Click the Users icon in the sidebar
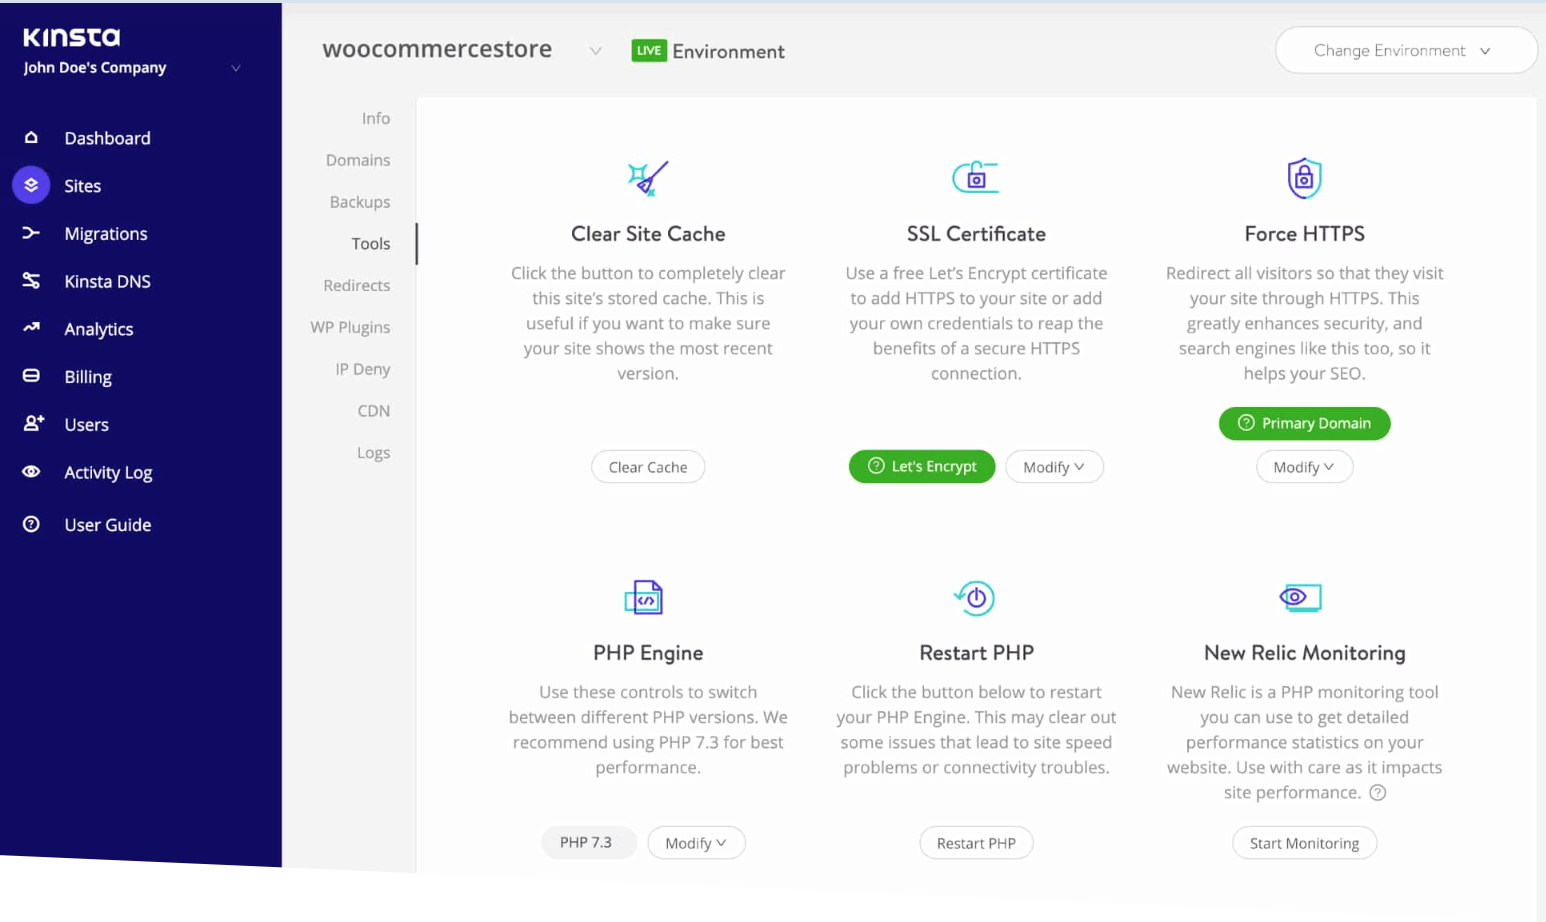Image resolution: width=1546 pixels, height=922 pixels. (x=31, y=424)
